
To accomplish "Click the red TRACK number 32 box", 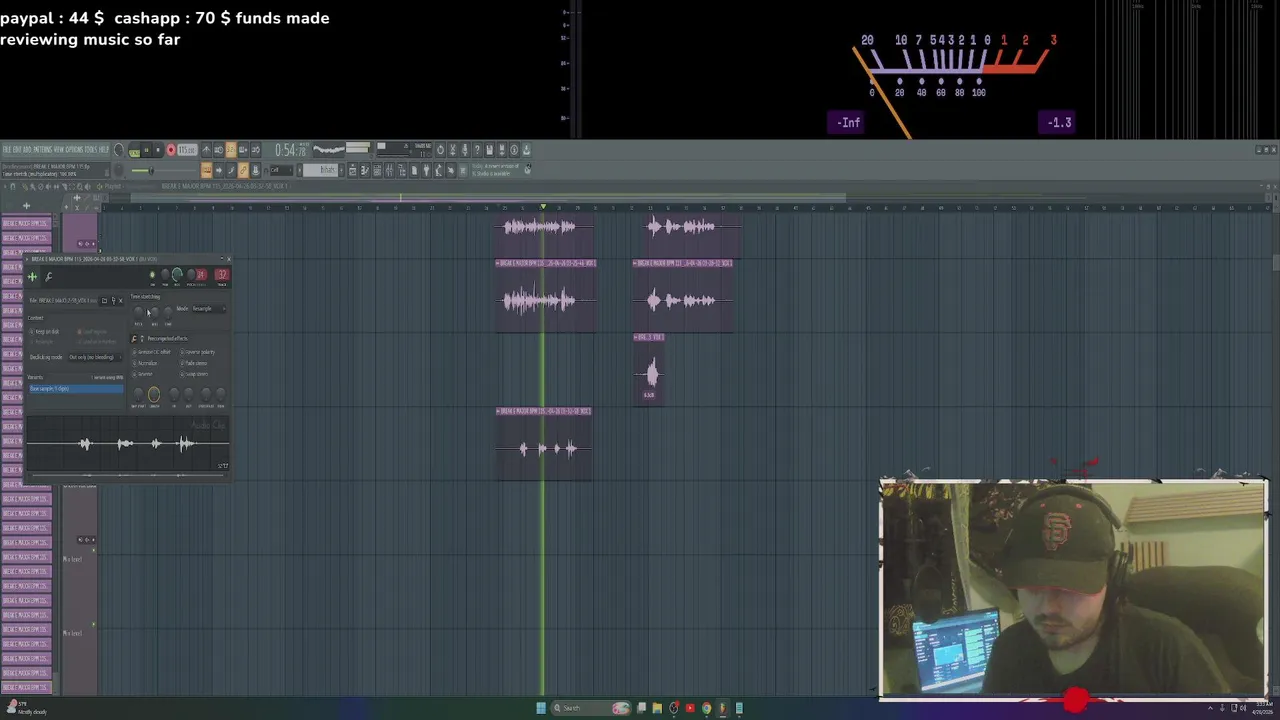I will (x=222, y=274).
